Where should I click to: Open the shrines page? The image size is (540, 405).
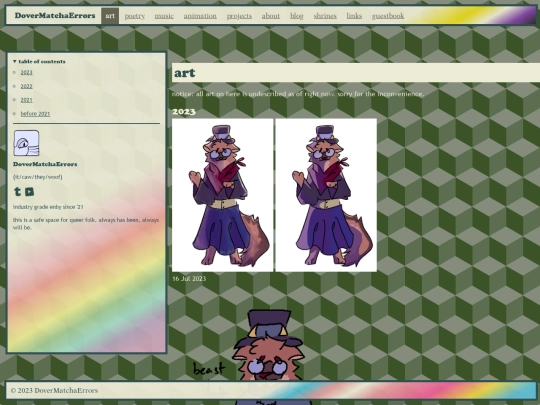[x=325, y=16]
